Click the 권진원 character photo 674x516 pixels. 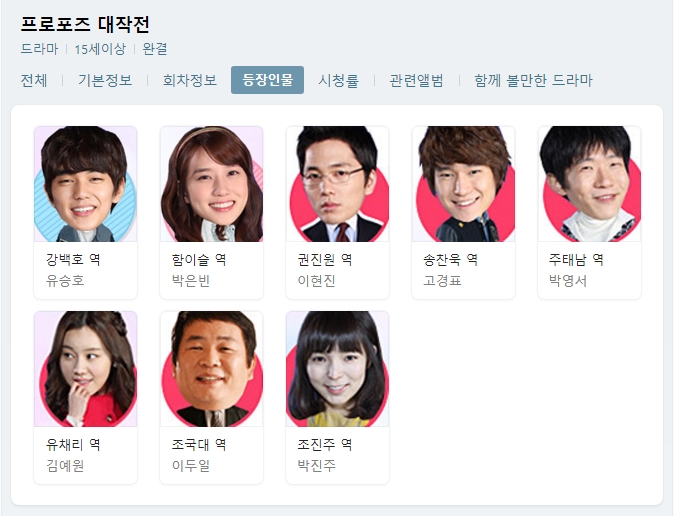pos(337,184)
